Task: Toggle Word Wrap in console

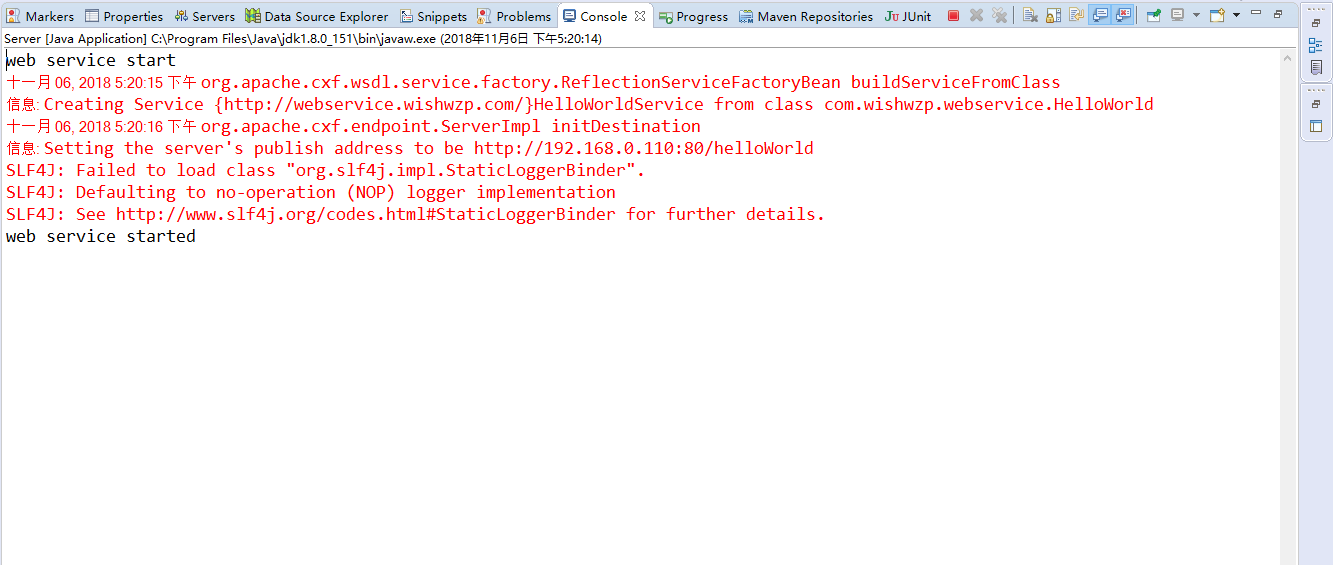Action: [1076, 15]
